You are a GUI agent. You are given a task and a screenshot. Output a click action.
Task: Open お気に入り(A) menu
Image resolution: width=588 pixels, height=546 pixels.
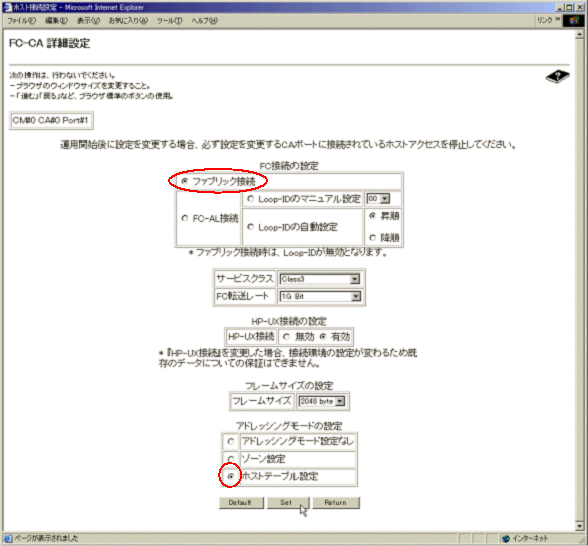pyautogui.click(x=128, y=21)
